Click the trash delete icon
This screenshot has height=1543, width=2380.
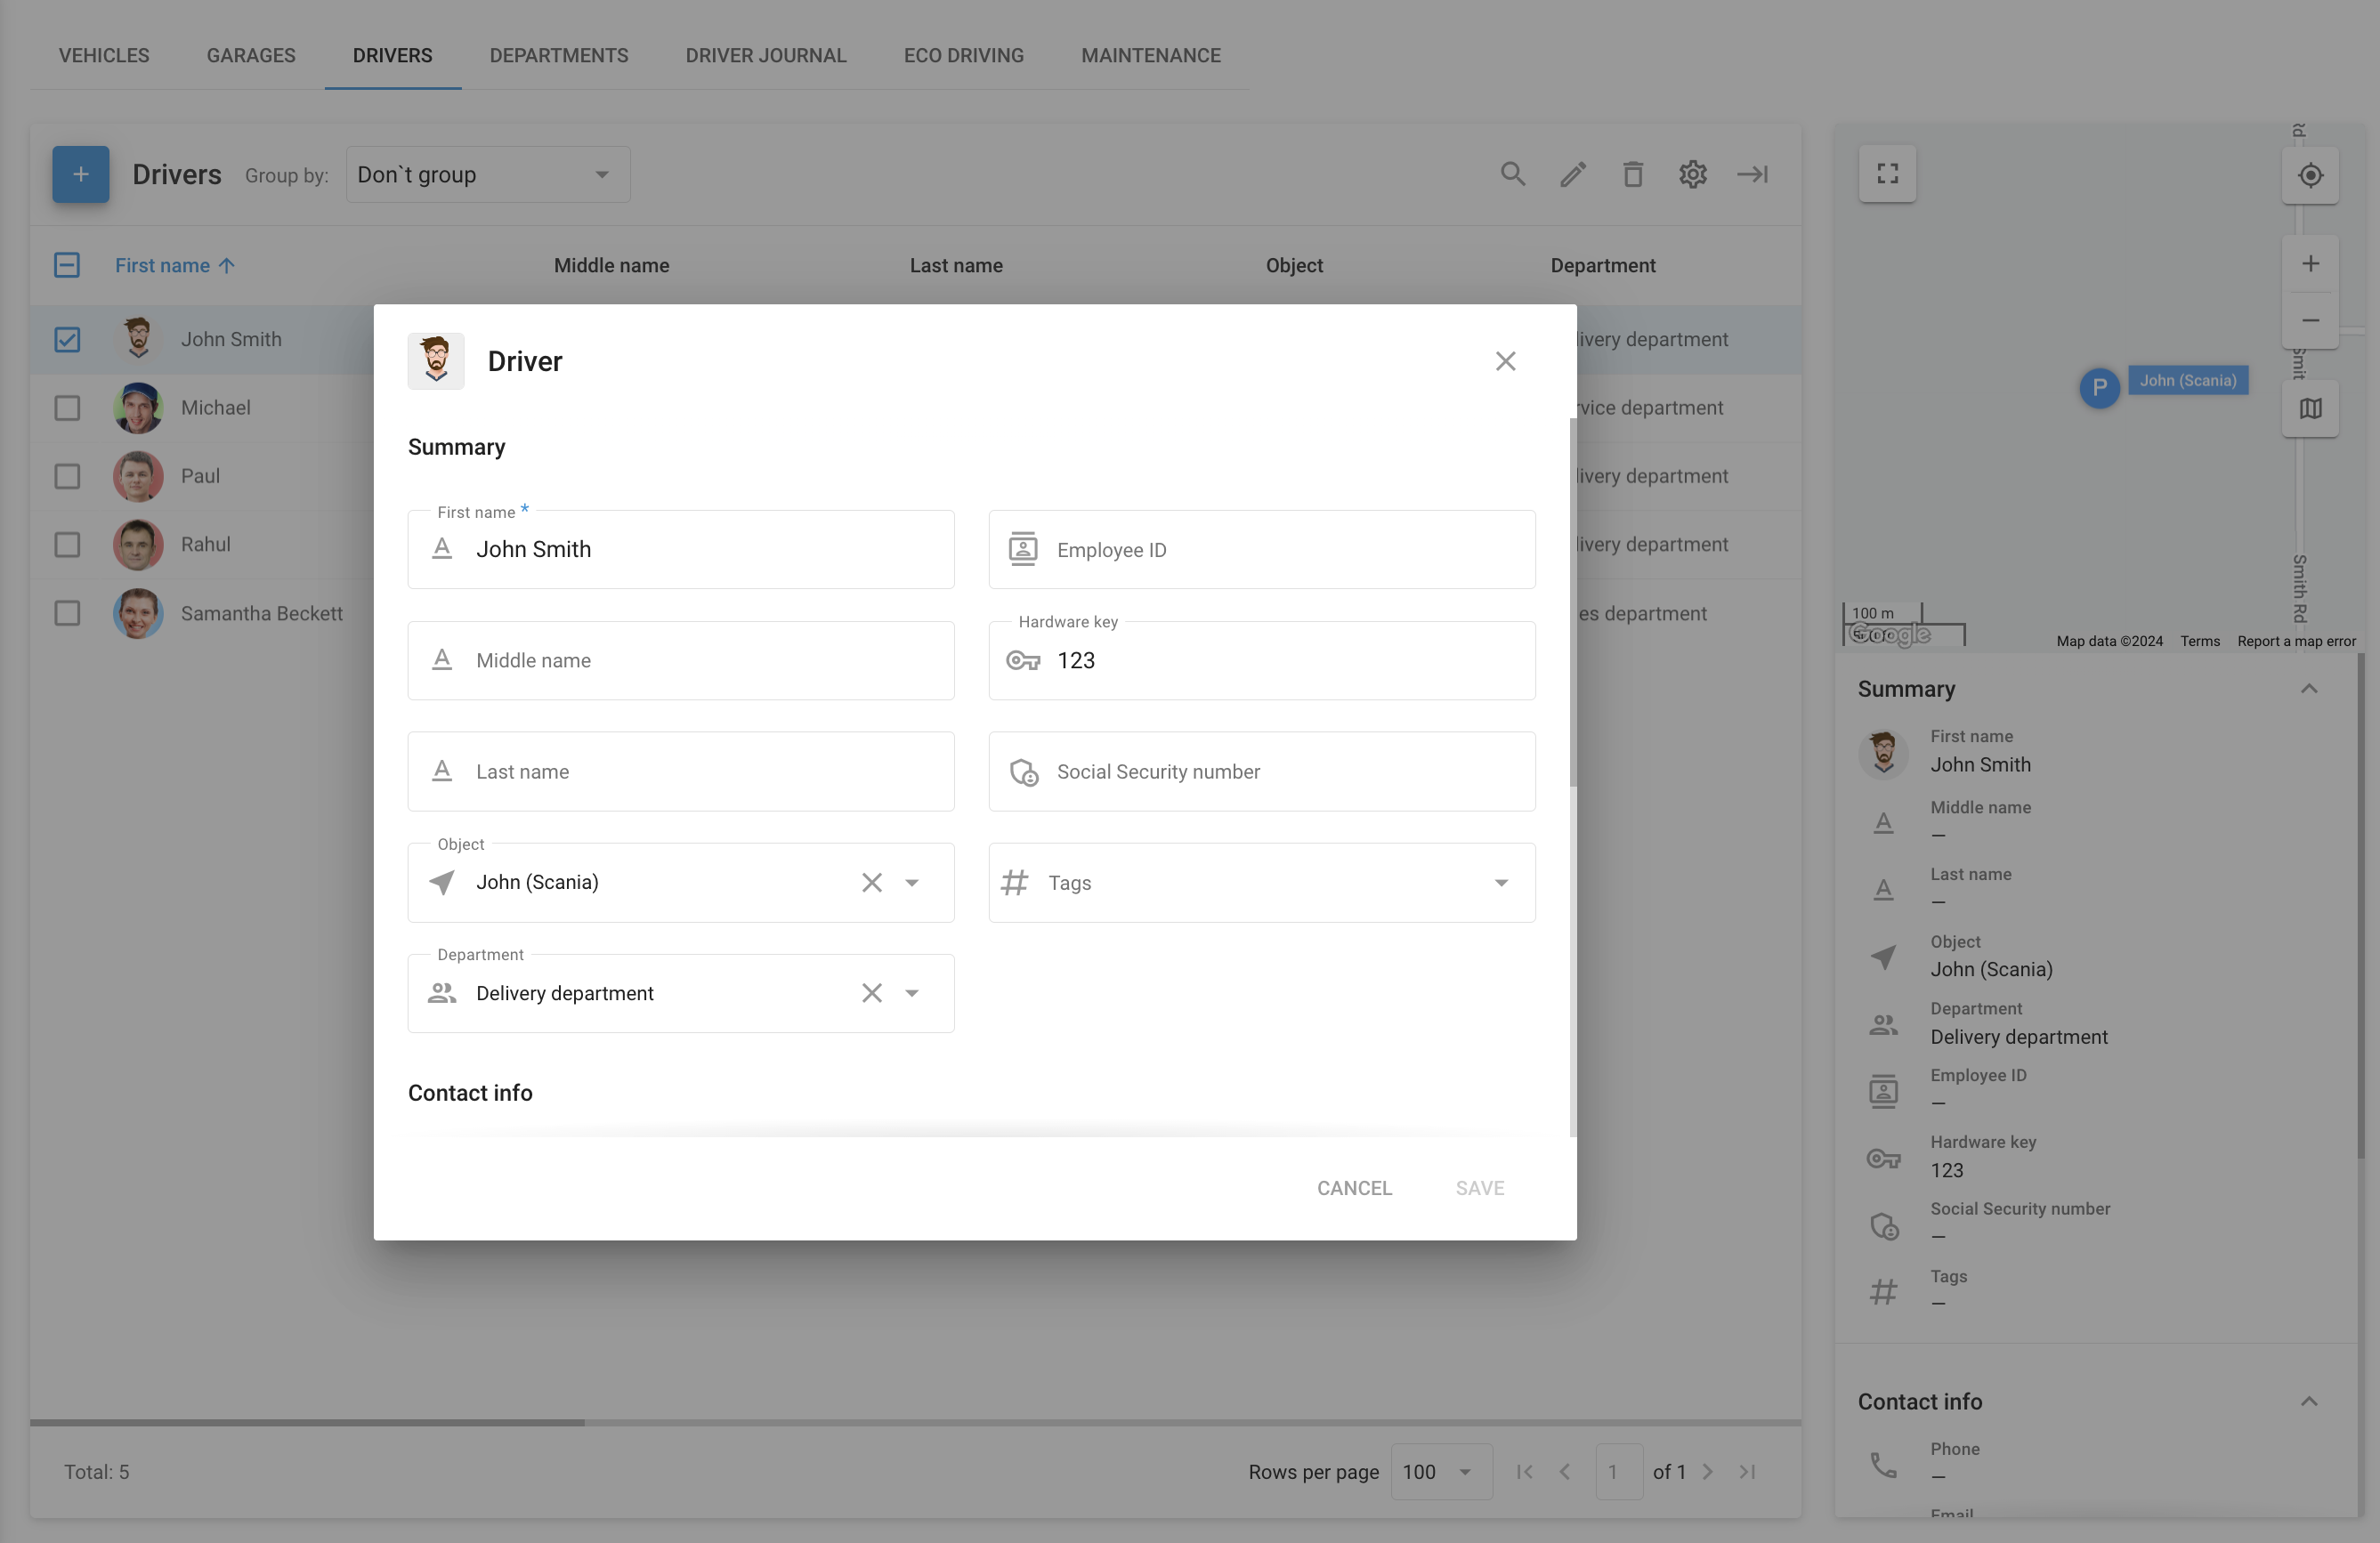point(1632,174)
